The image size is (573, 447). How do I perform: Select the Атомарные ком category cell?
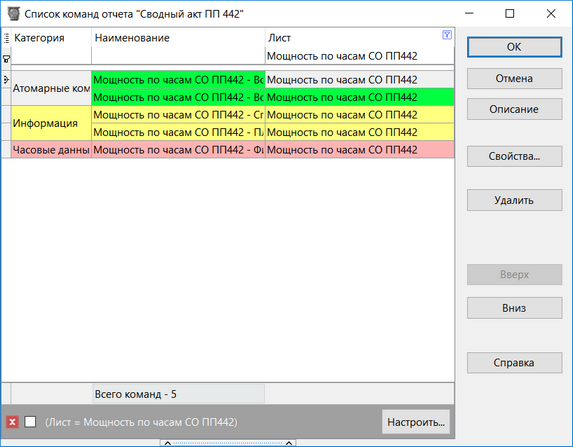tap(51, 88)
